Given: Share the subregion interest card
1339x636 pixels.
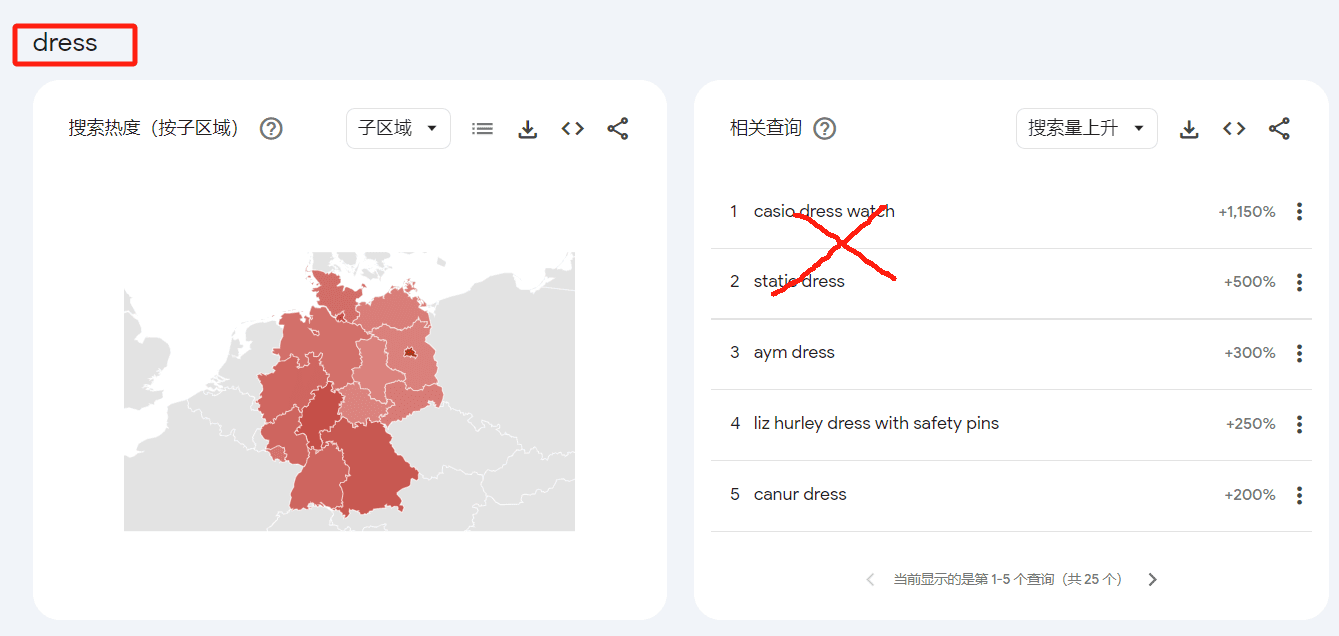Looking at the screenshot, I should pyautogui.click(x=618, y=129).
